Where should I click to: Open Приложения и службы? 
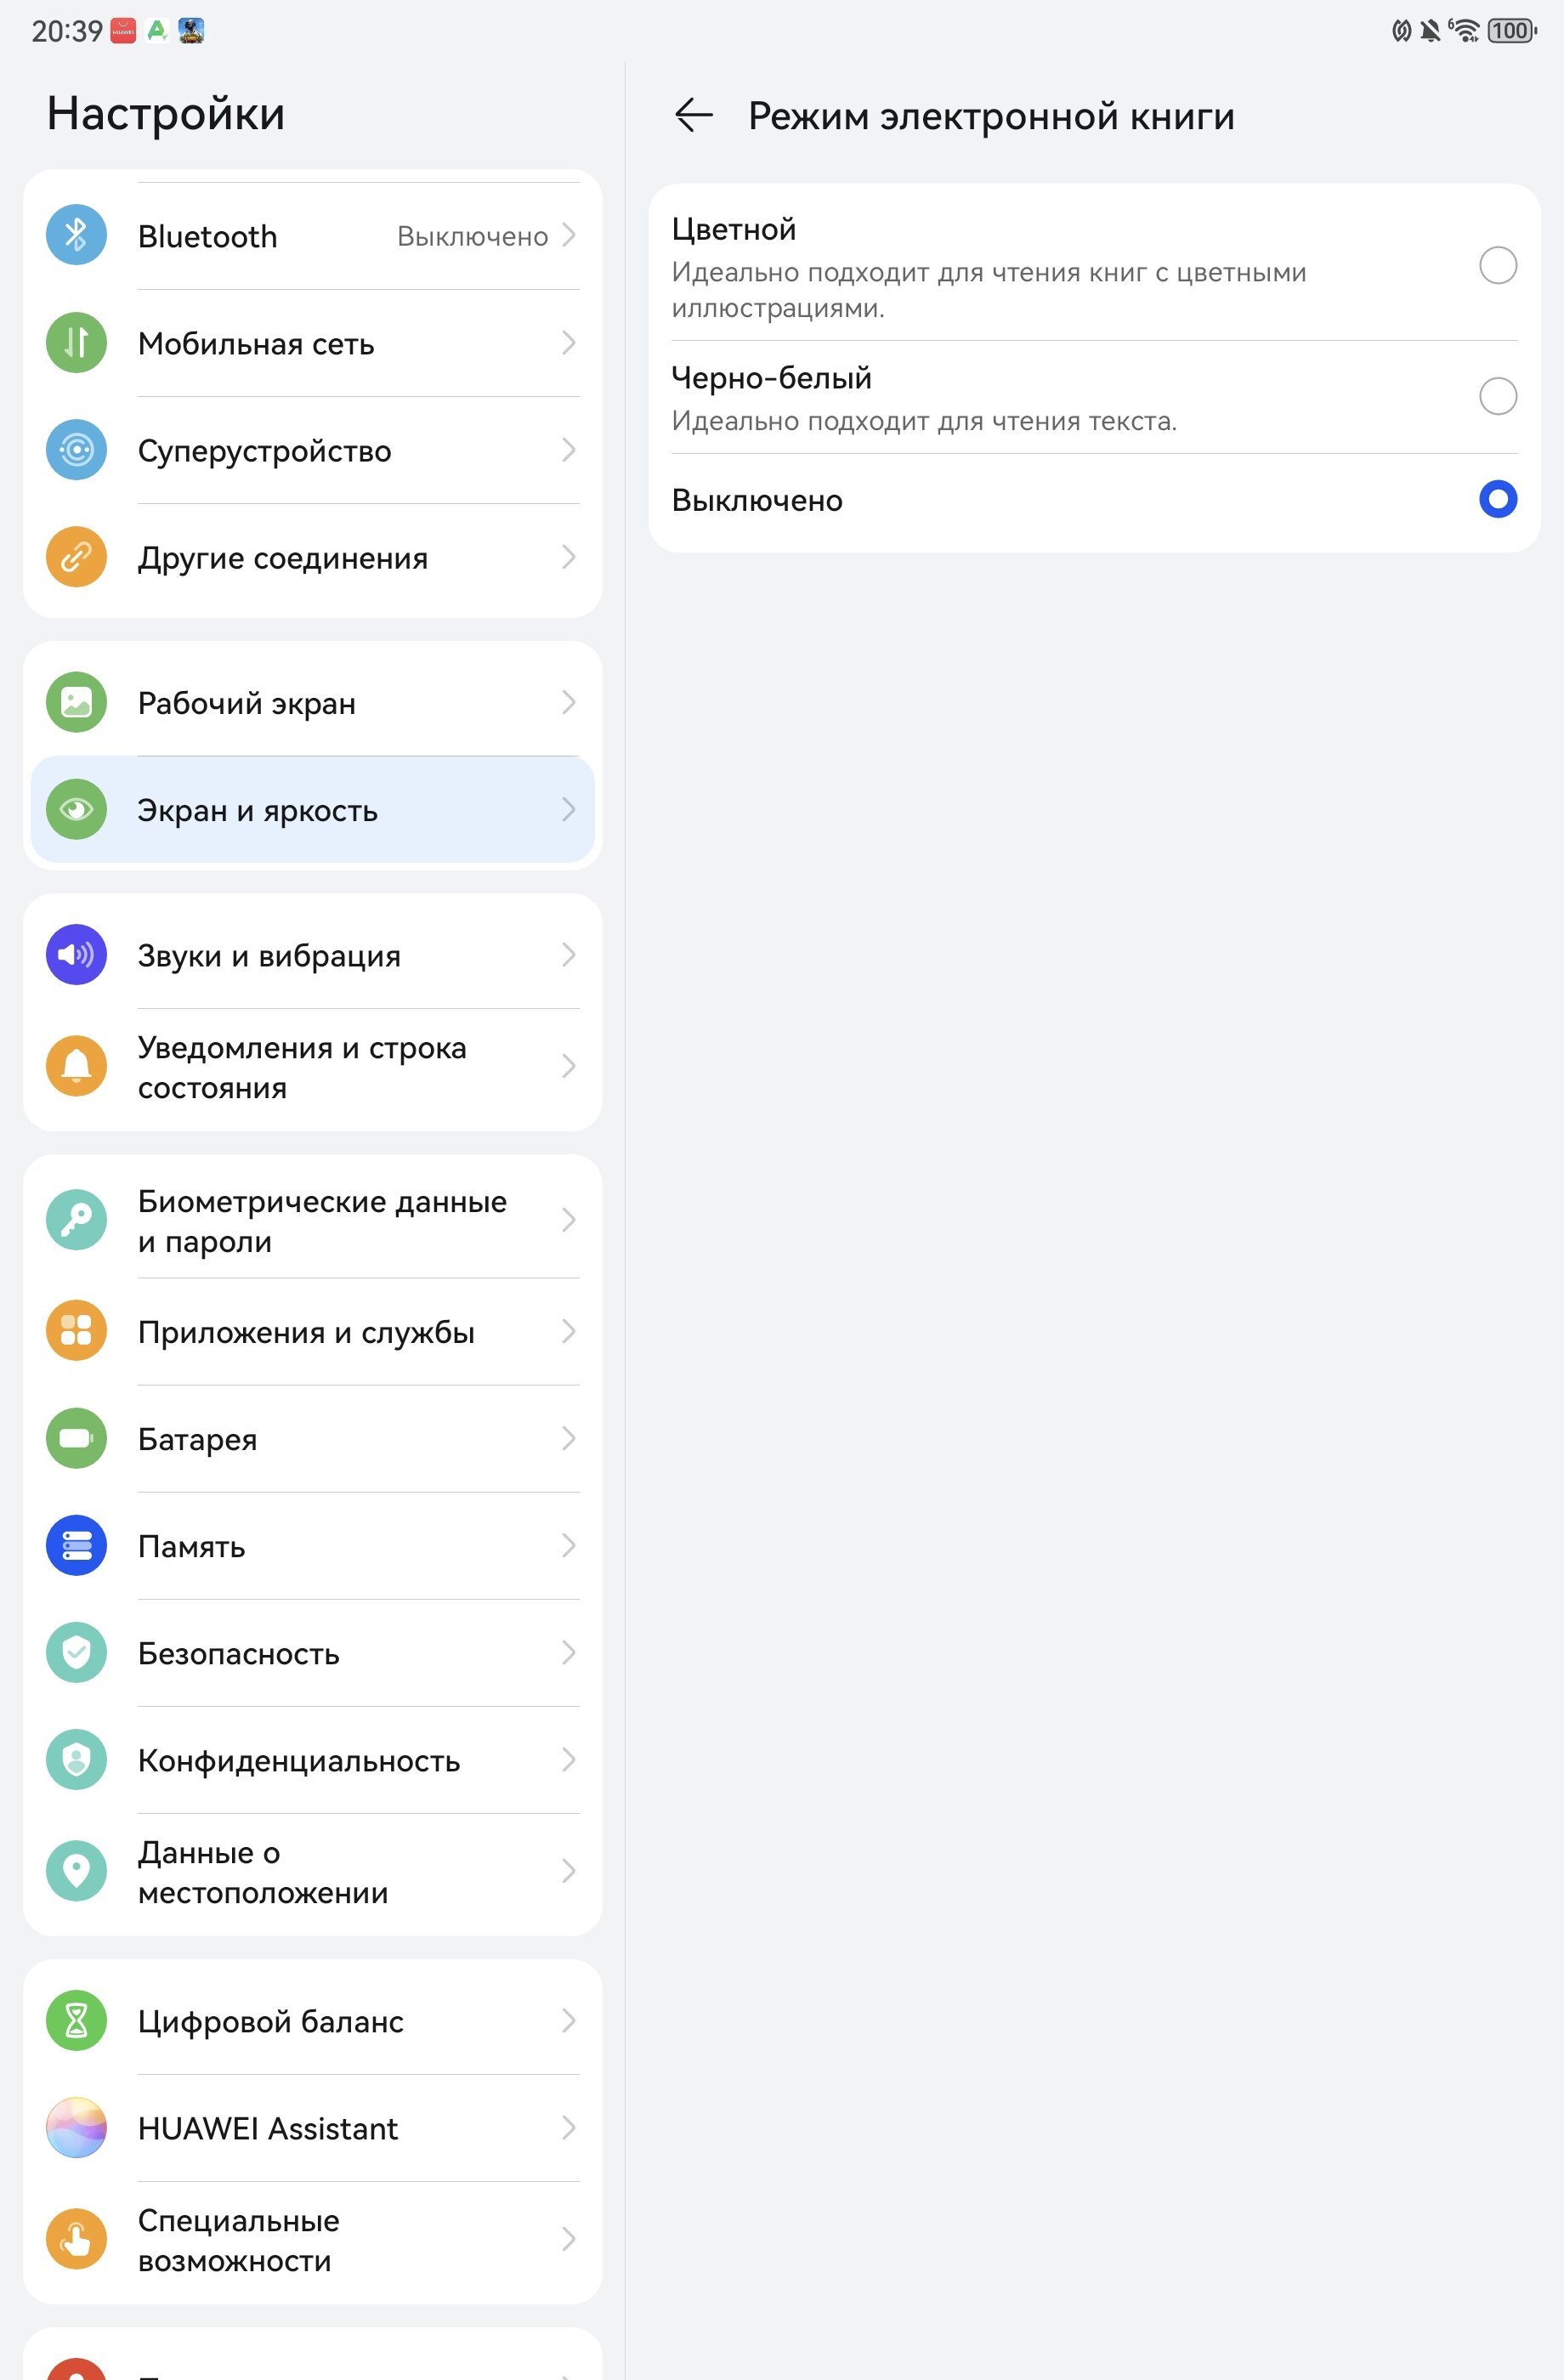coord(312,1332)
